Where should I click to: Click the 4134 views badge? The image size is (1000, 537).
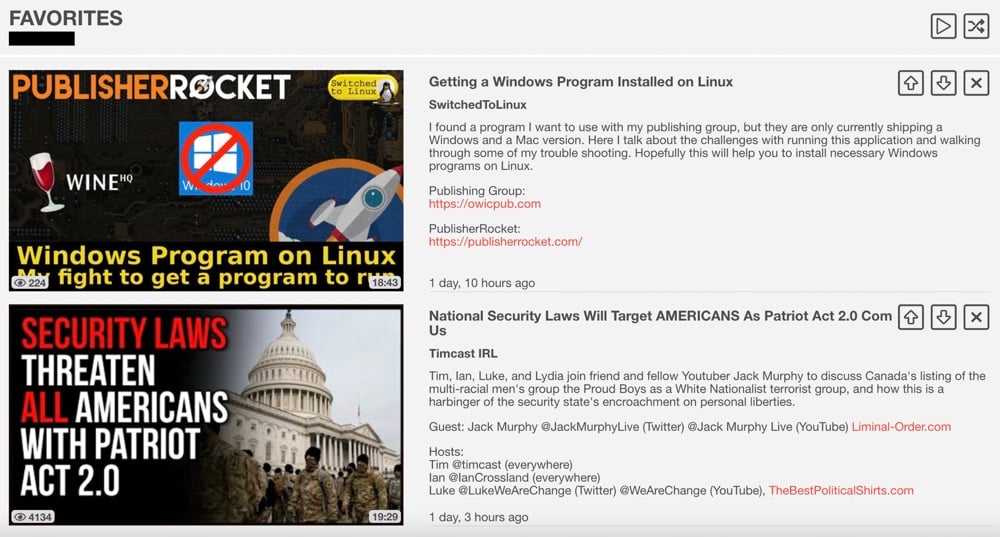click(33, 517)
